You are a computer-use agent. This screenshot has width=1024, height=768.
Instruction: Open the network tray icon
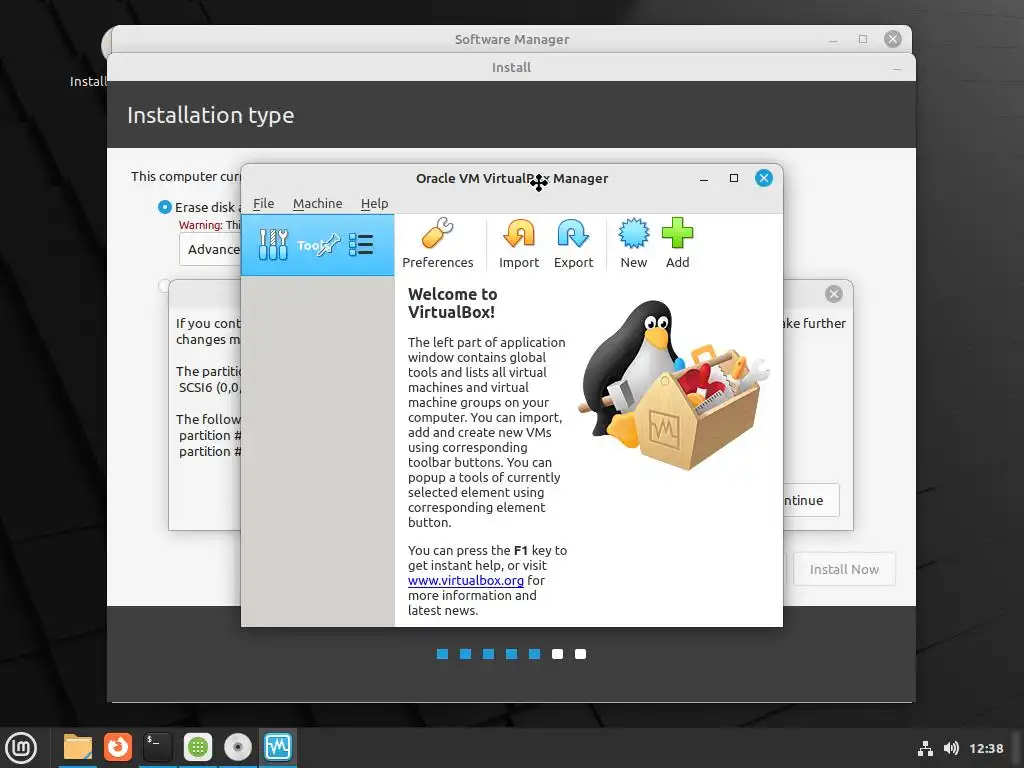925,748
